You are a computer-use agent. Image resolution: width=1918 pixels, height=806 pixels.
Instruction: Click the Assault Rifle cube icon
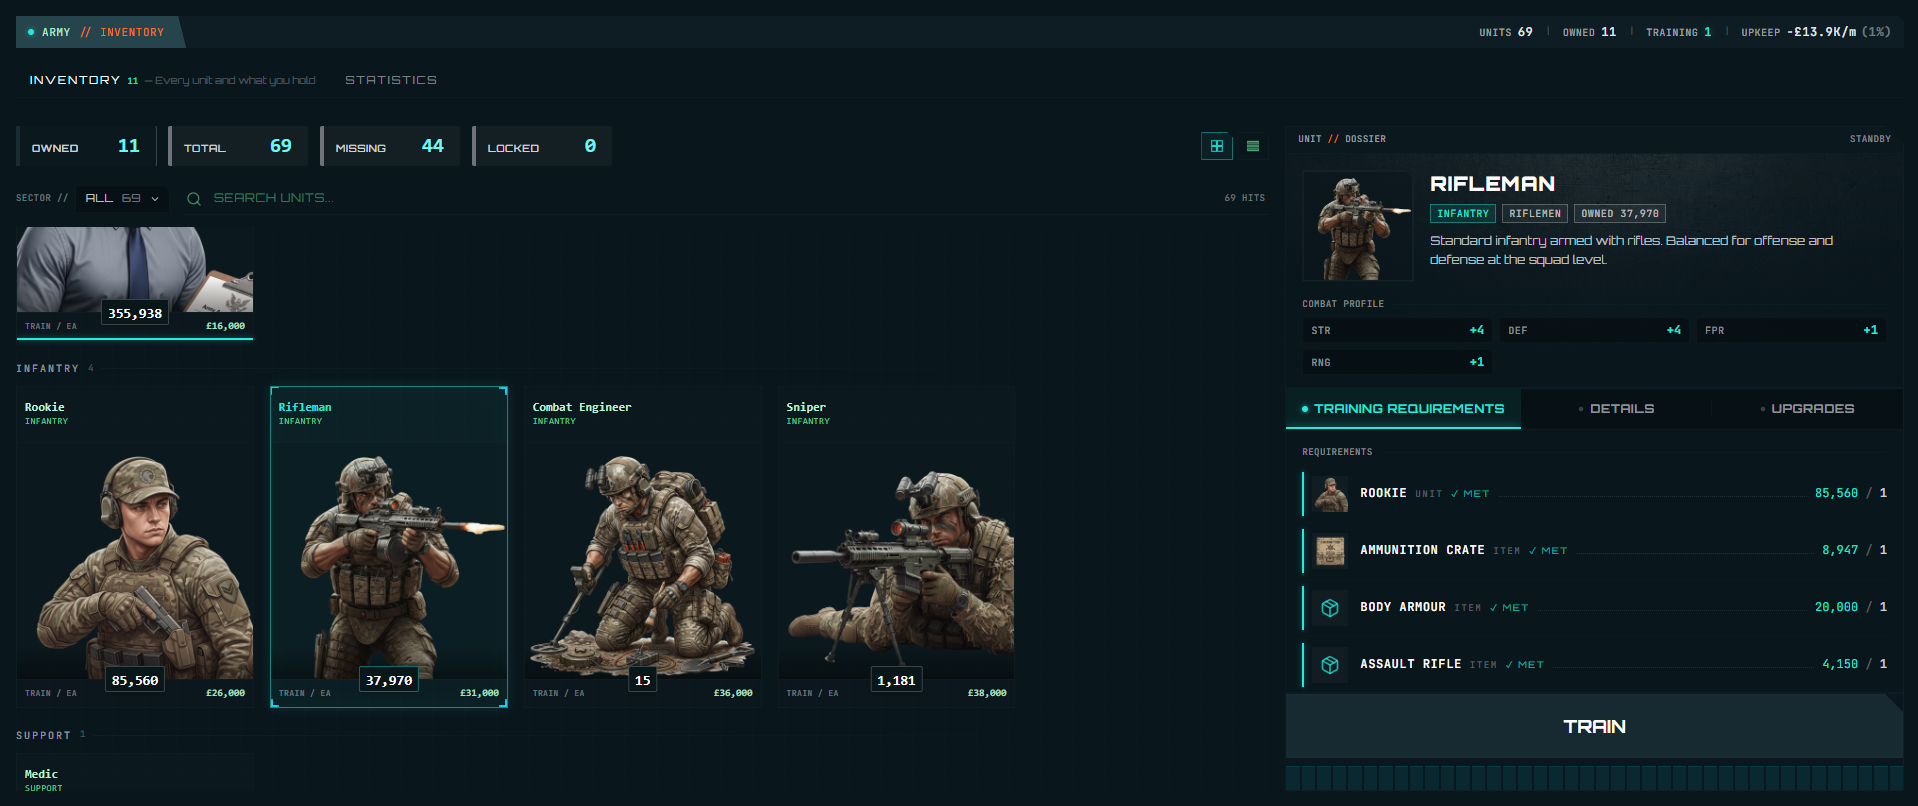click(1330, 665)
